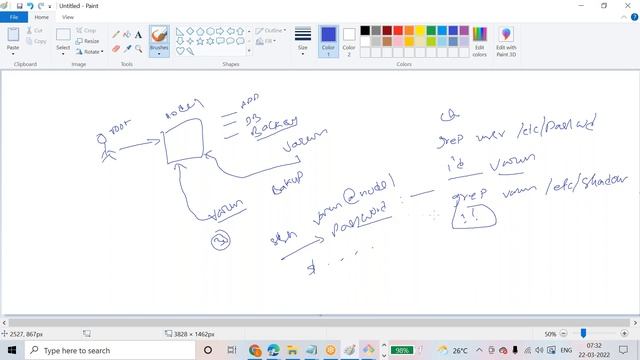Expand the Shapes gallery more arrow
640x360 pixels.
[249, 51]
